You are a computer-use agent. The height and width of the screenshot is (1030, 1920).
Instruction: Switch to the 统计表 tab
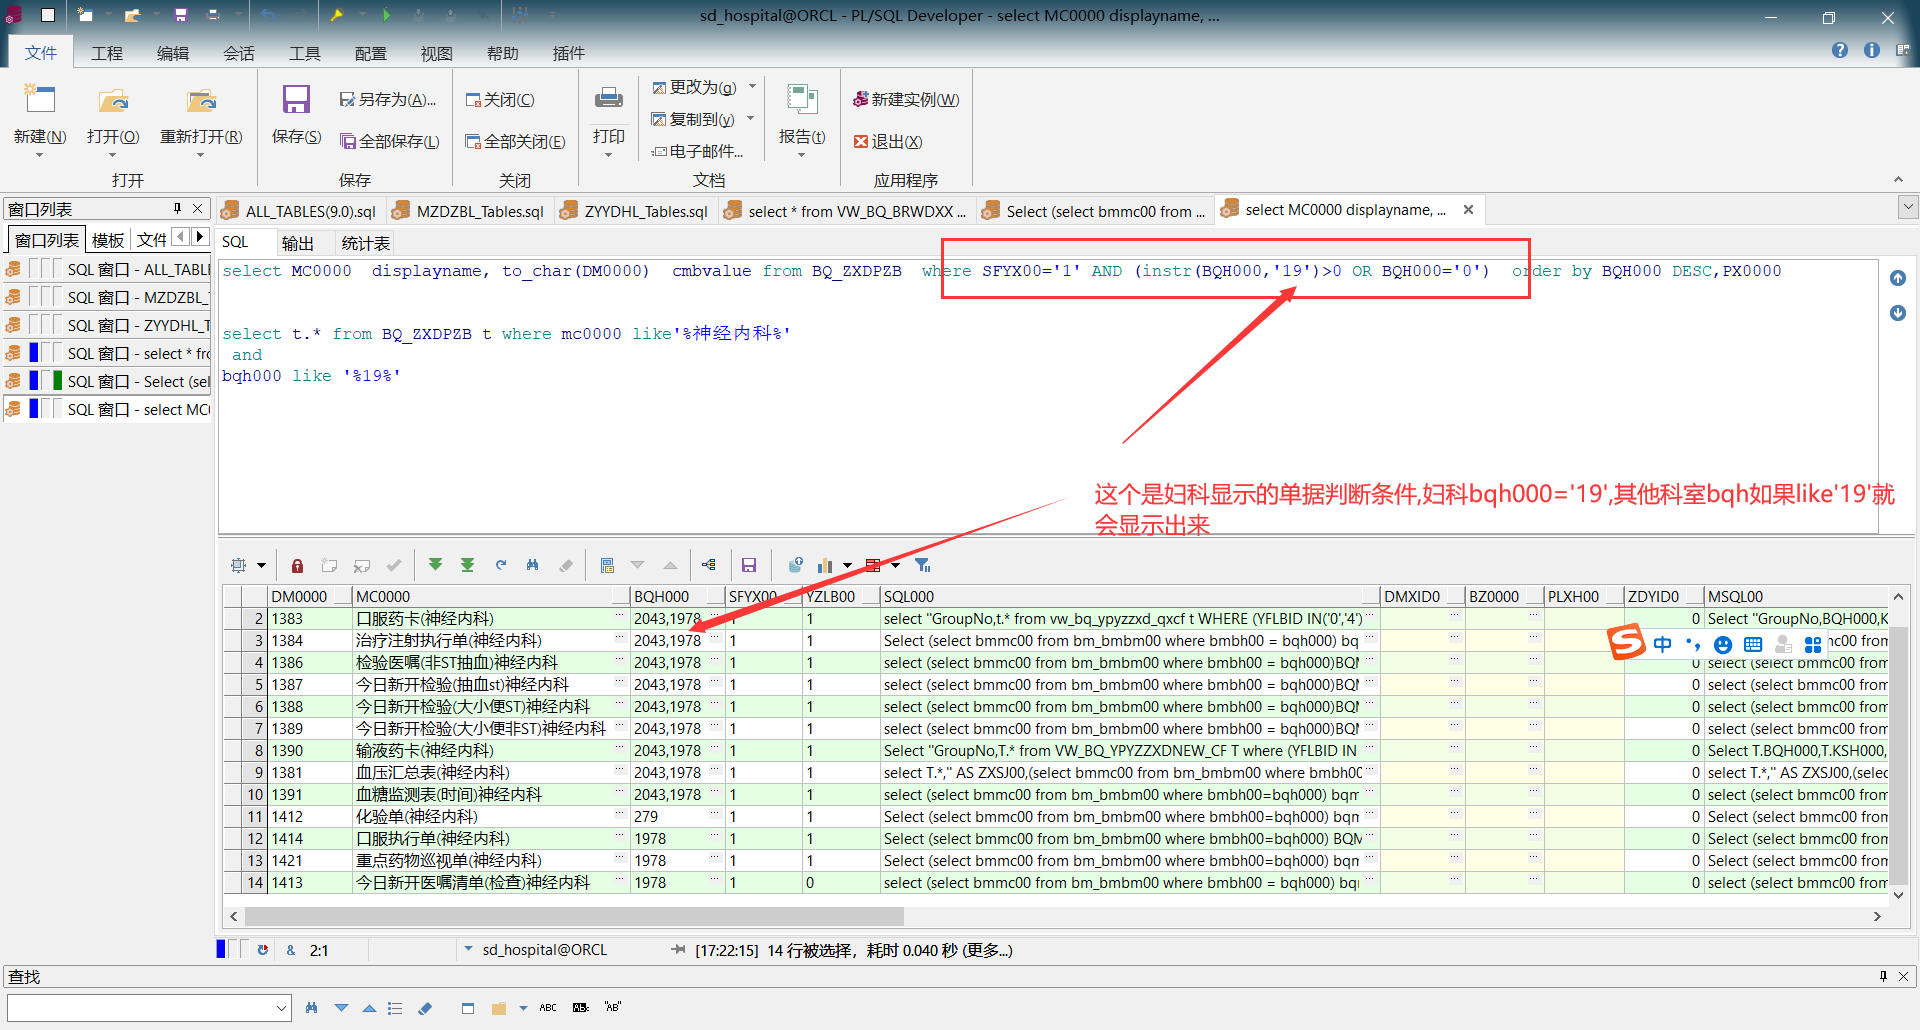[366, 243]
